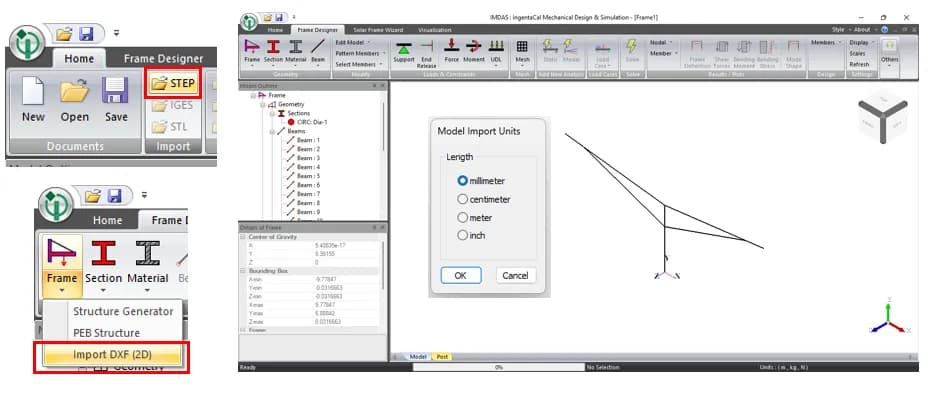Select the Force load icon
This screenshot has width=935, height=396.
(x=451, y=47)
